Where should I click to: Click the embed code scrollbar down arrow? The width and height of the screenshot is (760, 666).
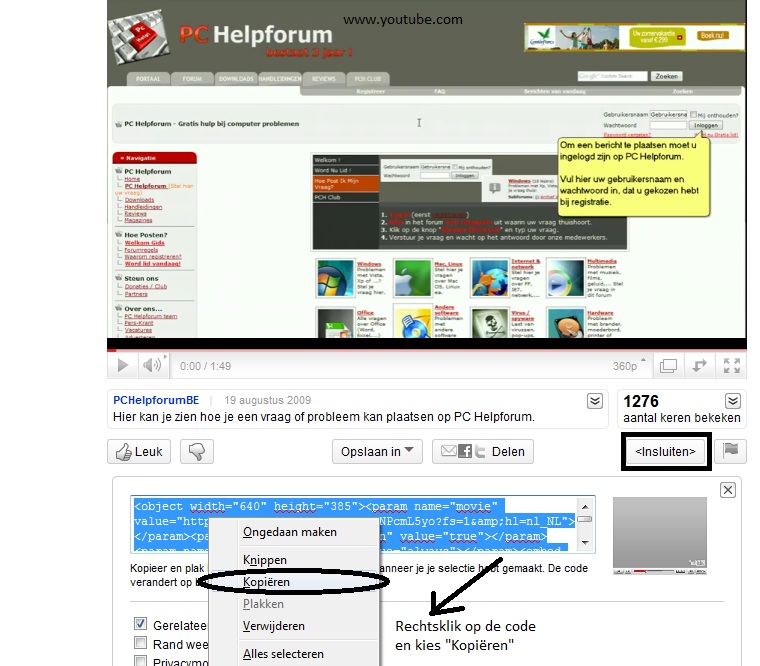586,542
